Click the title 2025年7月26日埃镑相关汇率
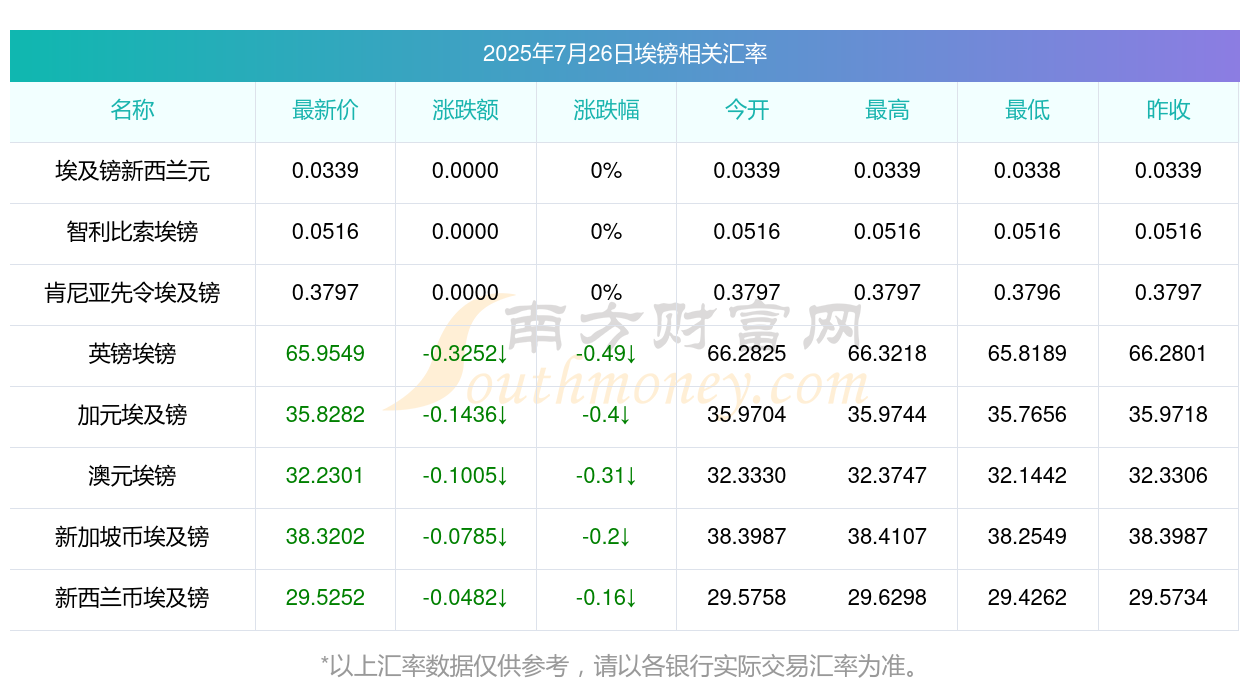Screen dimensions: 1250x698 [625, 54]
